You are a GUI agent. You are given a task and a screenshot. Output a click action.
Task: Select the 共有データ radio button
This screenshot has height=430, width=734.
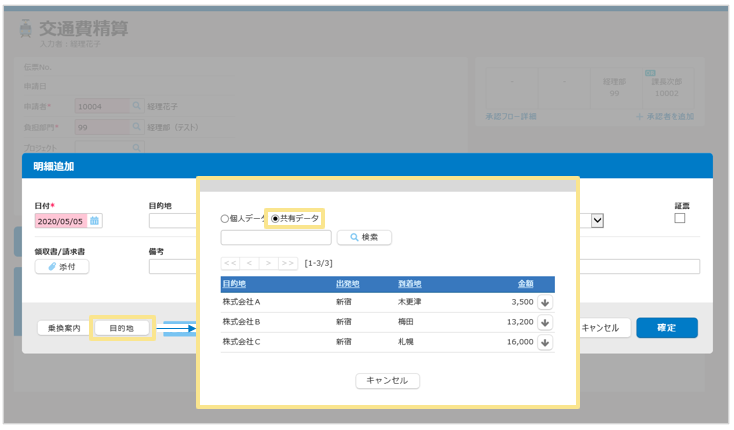[x=276, y=218]
